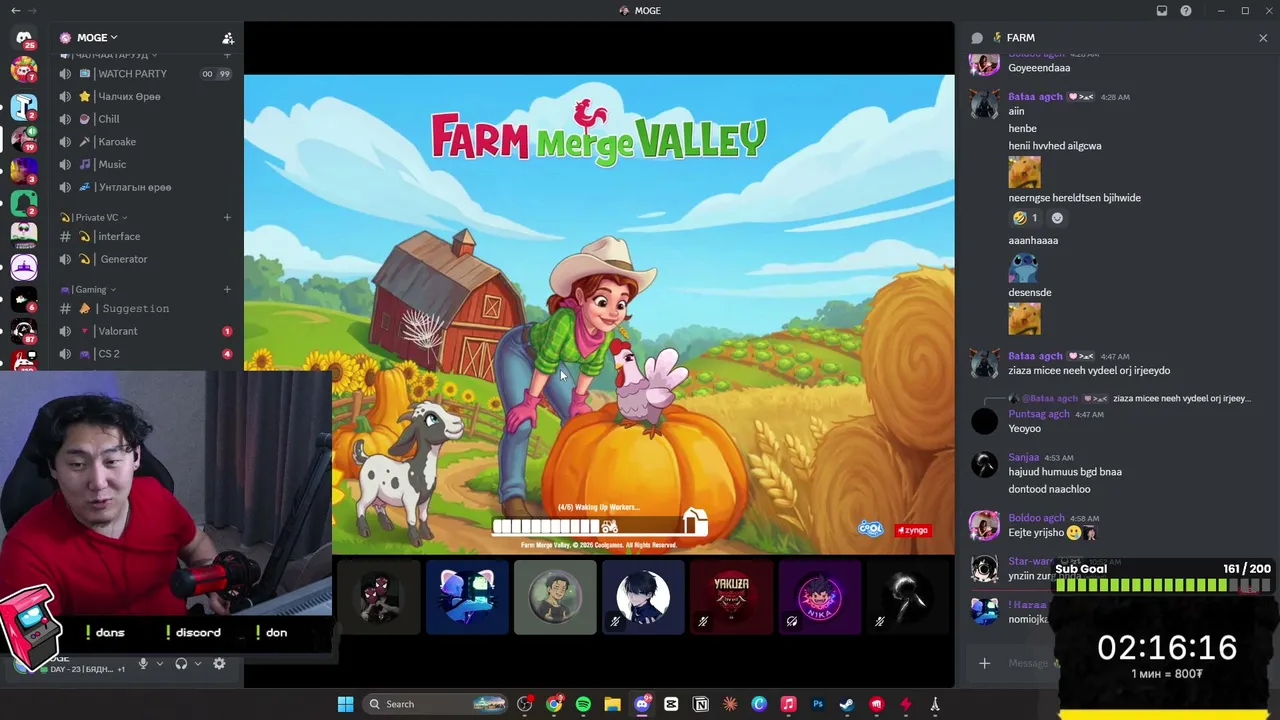Add channel to Gaming category
The image size is (1280, 720).
tap(227, 290)
